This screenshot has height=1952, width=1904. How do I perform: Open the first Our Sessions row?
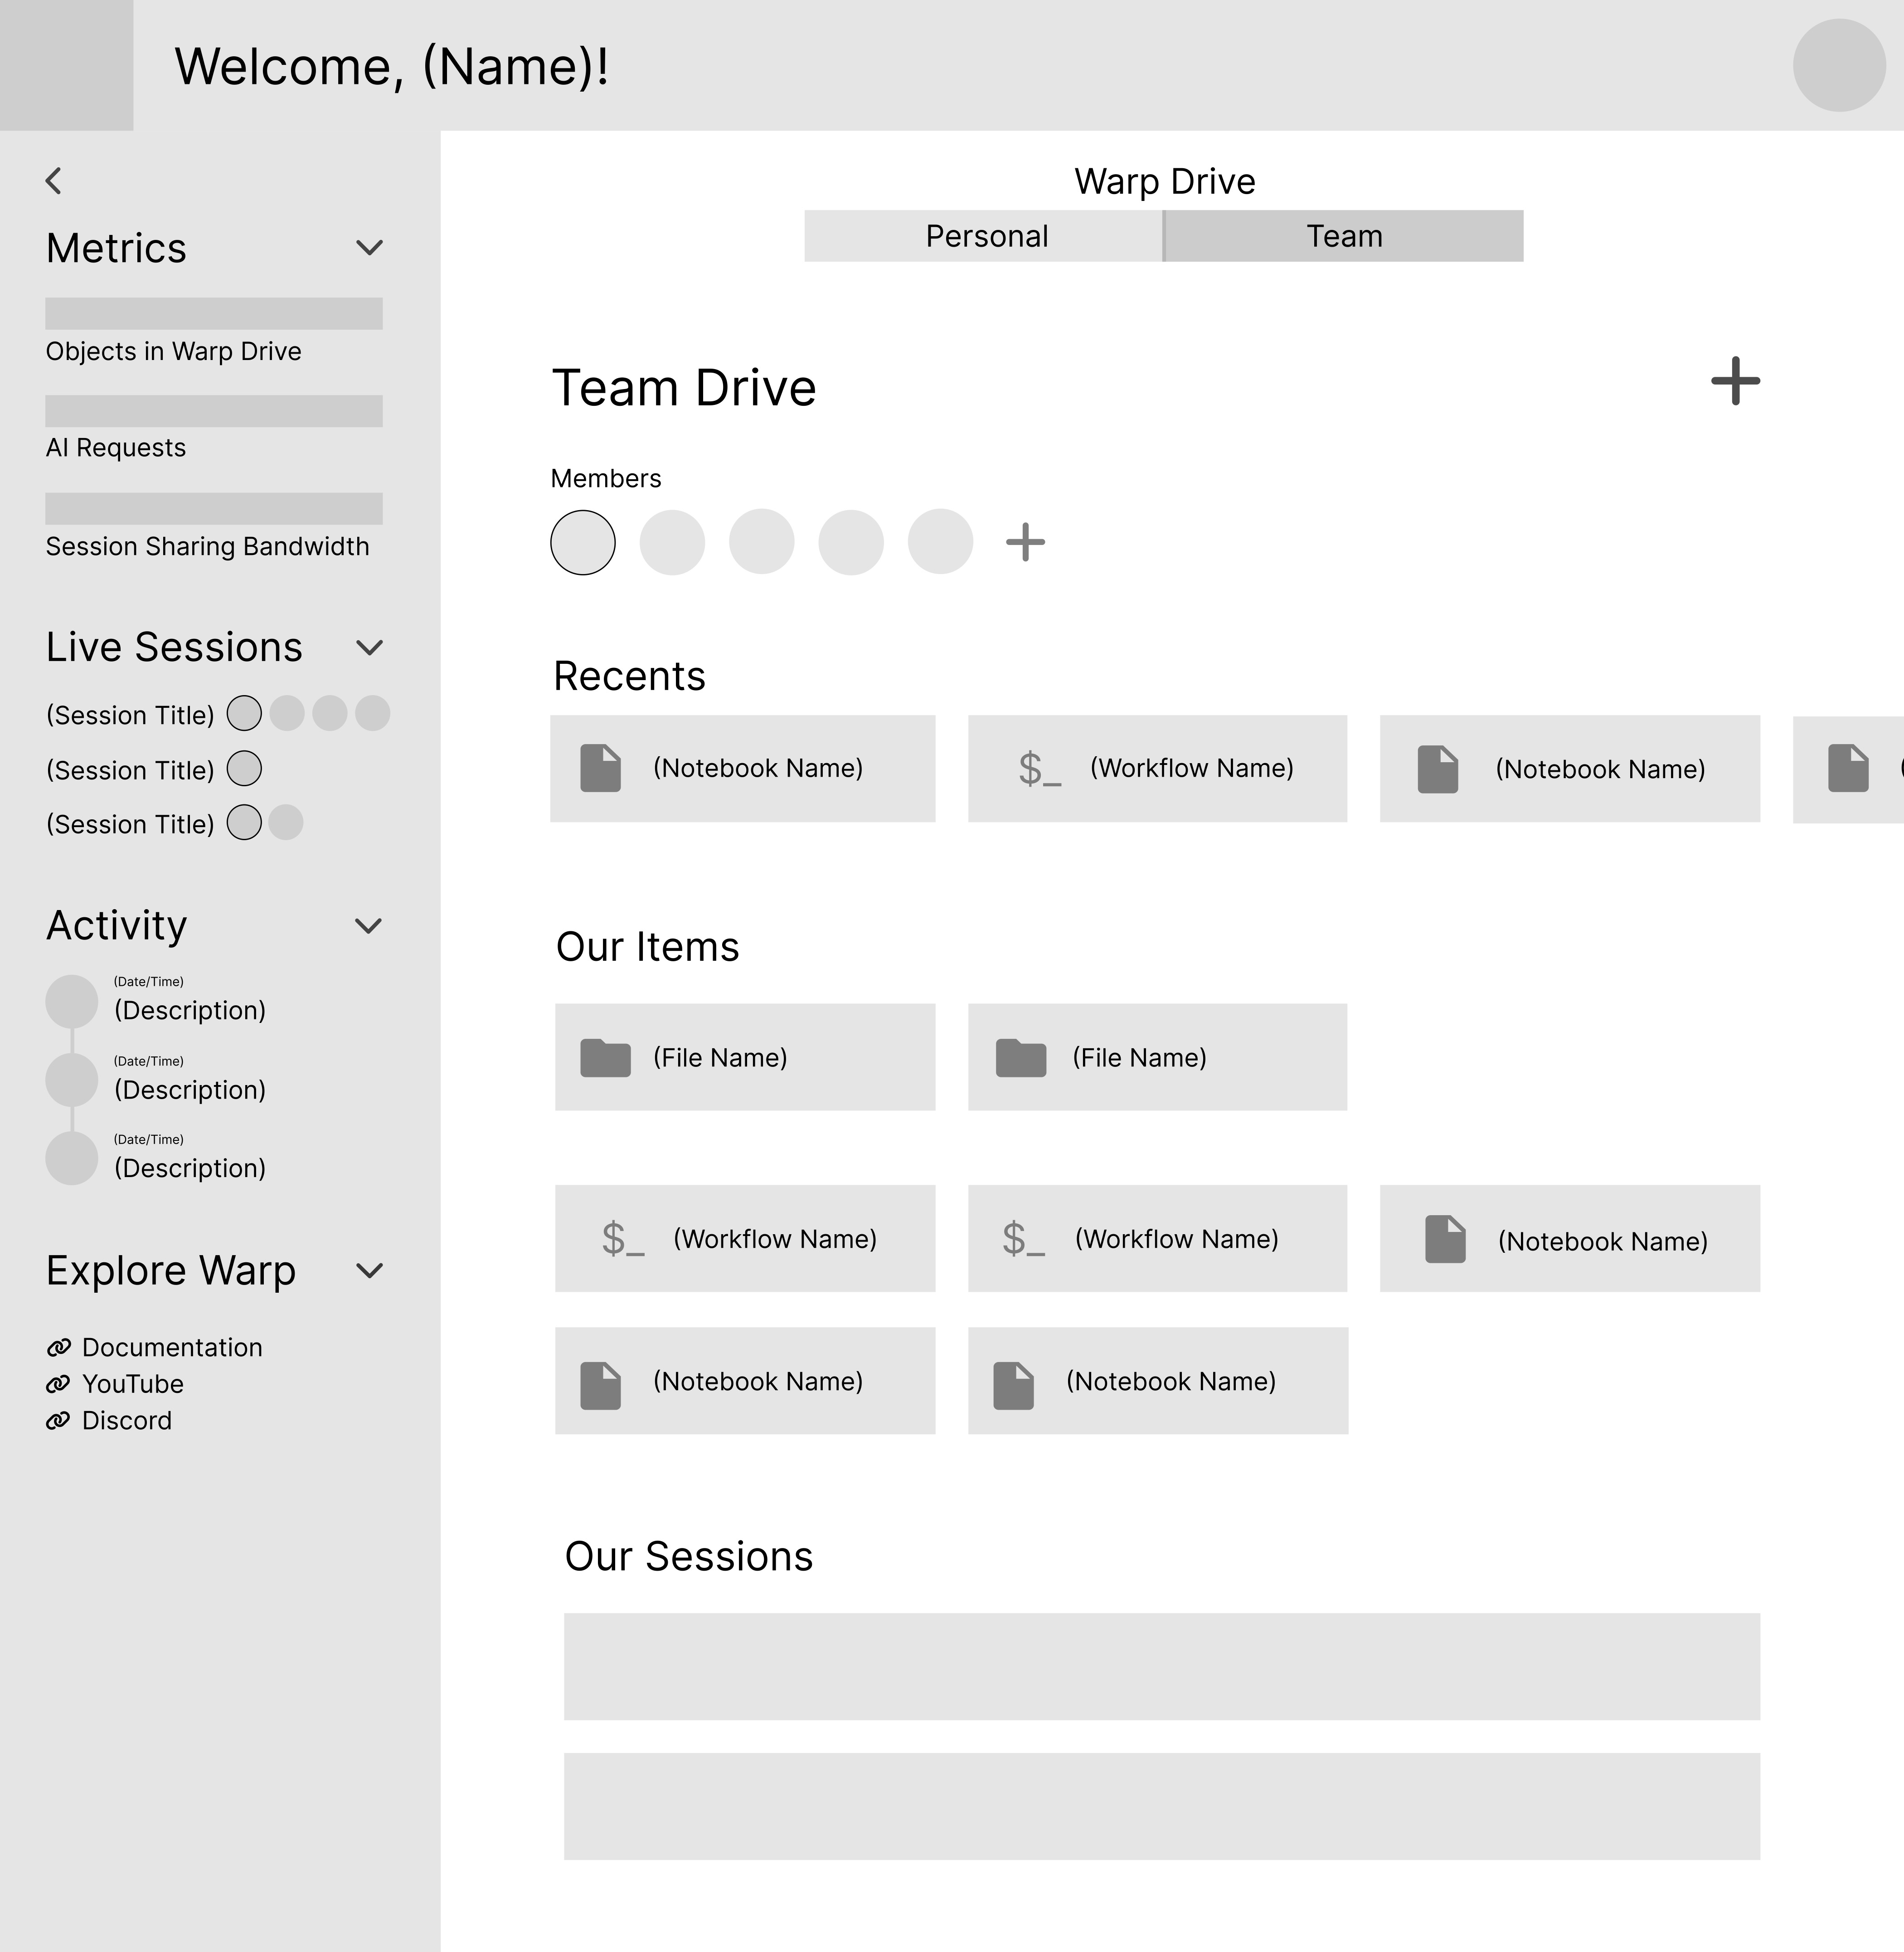1162,1666
